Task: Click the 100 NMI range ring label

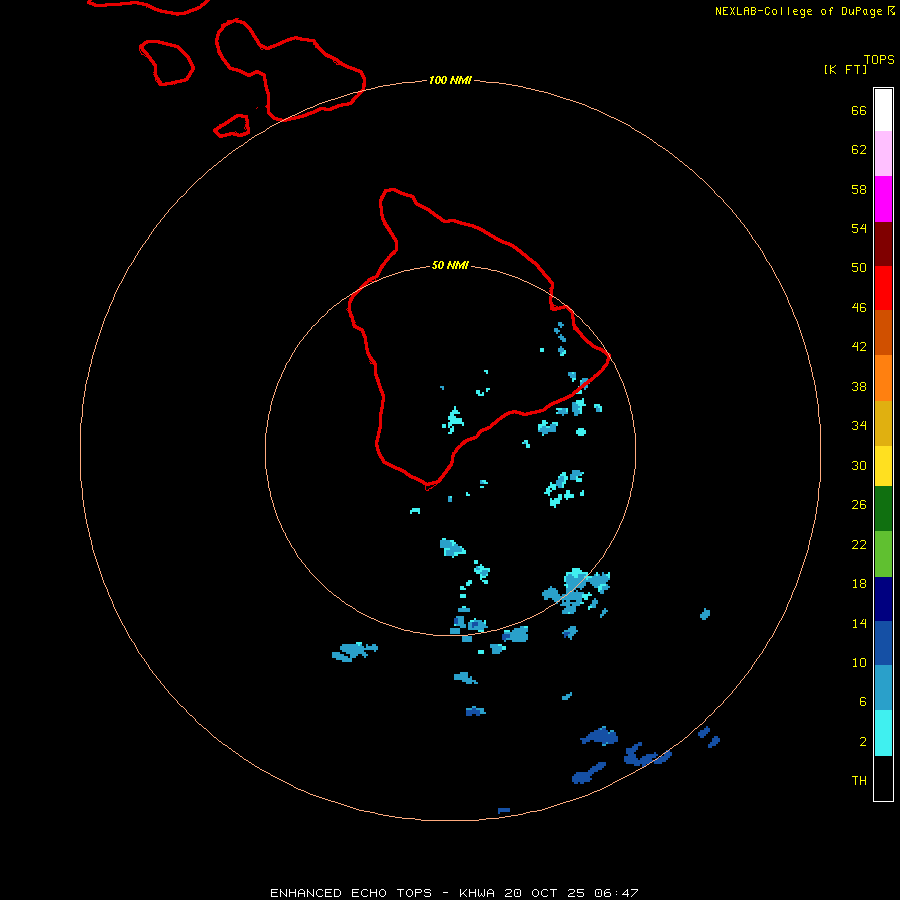Action: 450,80
